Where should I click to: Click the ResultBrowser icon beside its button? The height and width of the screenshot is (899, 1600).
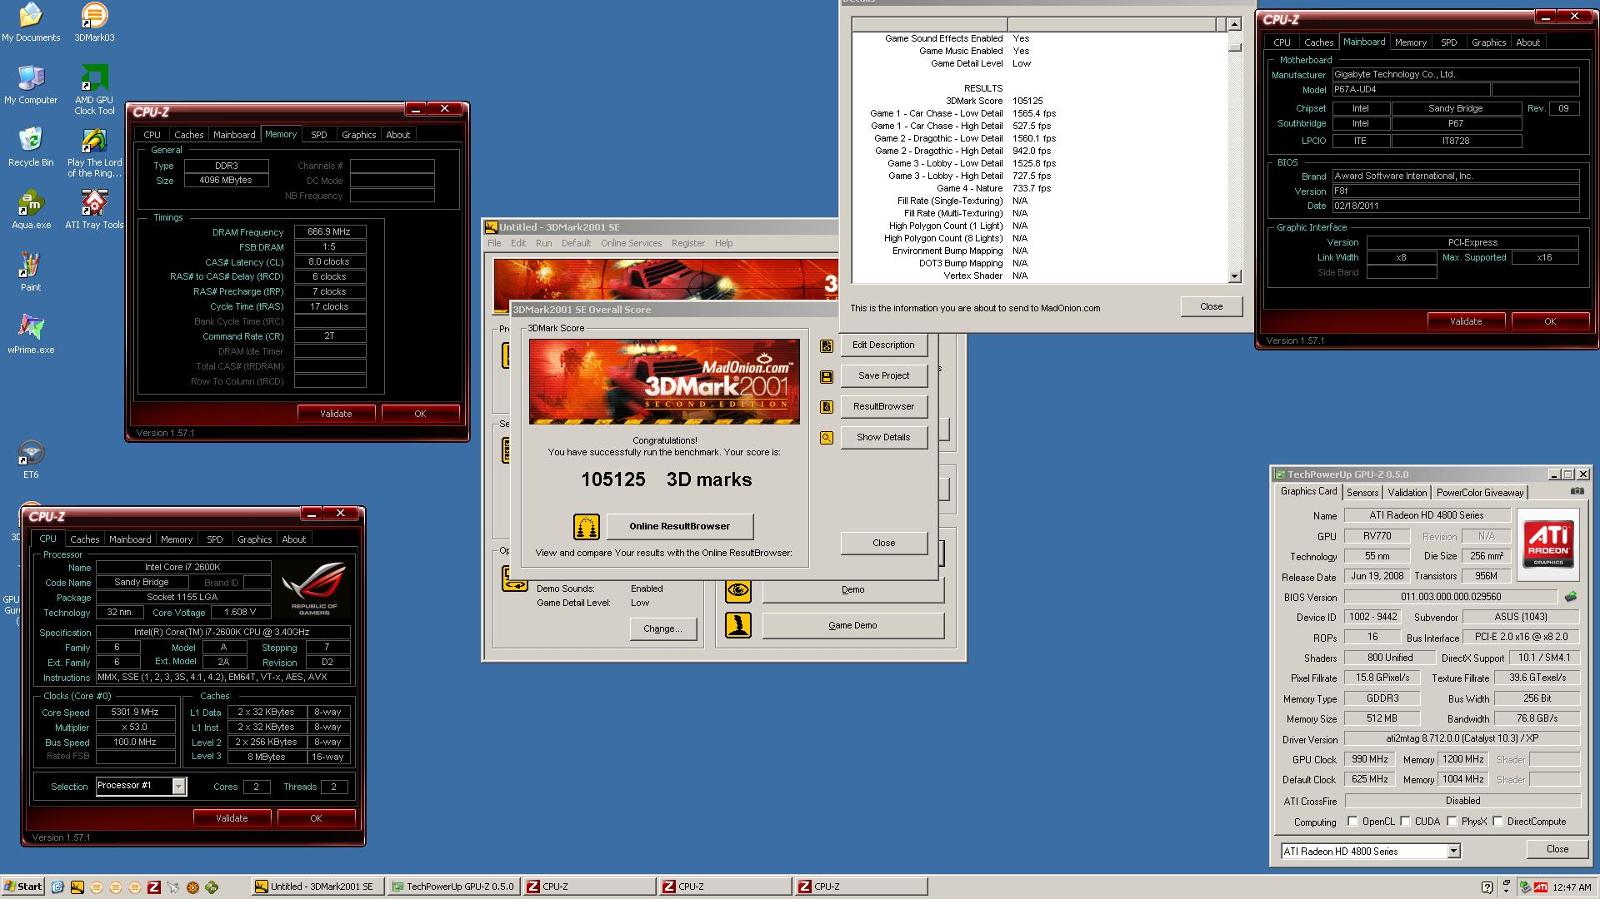pos(826,407)
